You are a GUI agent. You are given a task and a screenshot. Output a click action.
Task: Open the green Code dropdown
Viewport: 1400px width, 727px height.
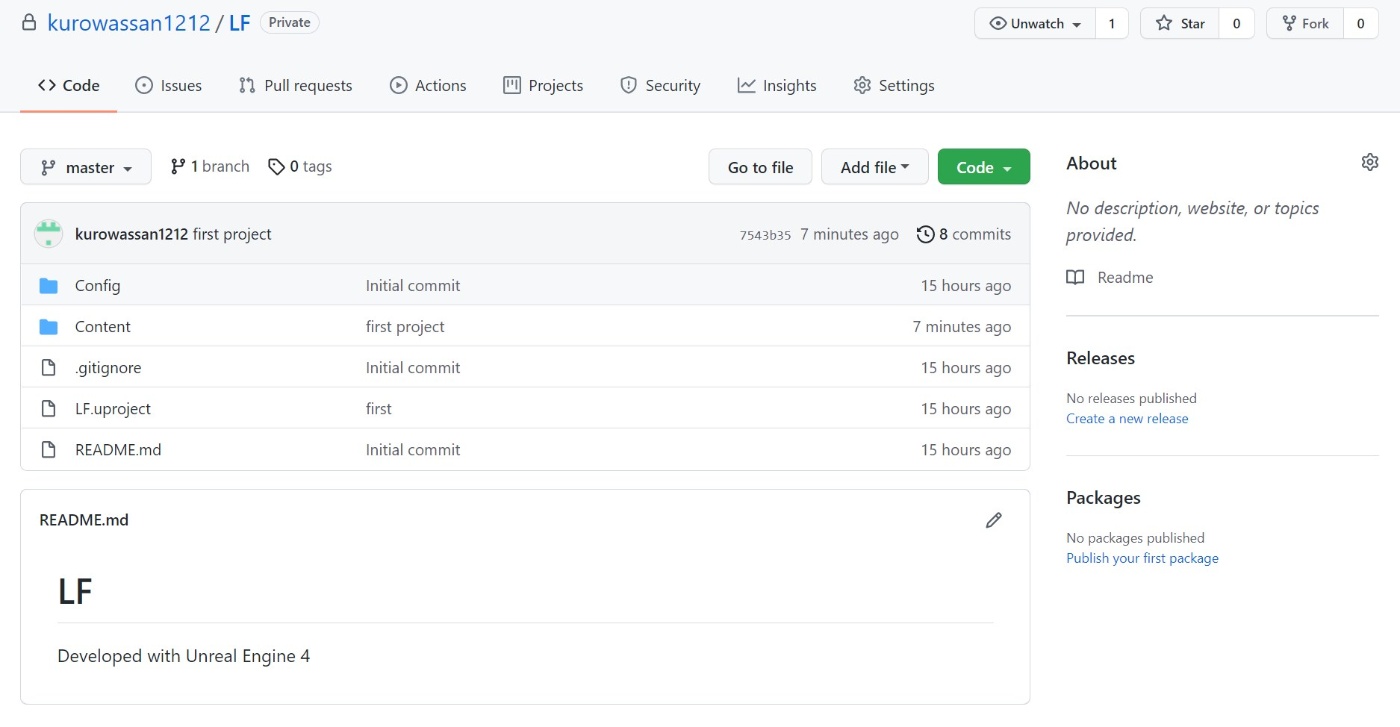click(984, 167)
